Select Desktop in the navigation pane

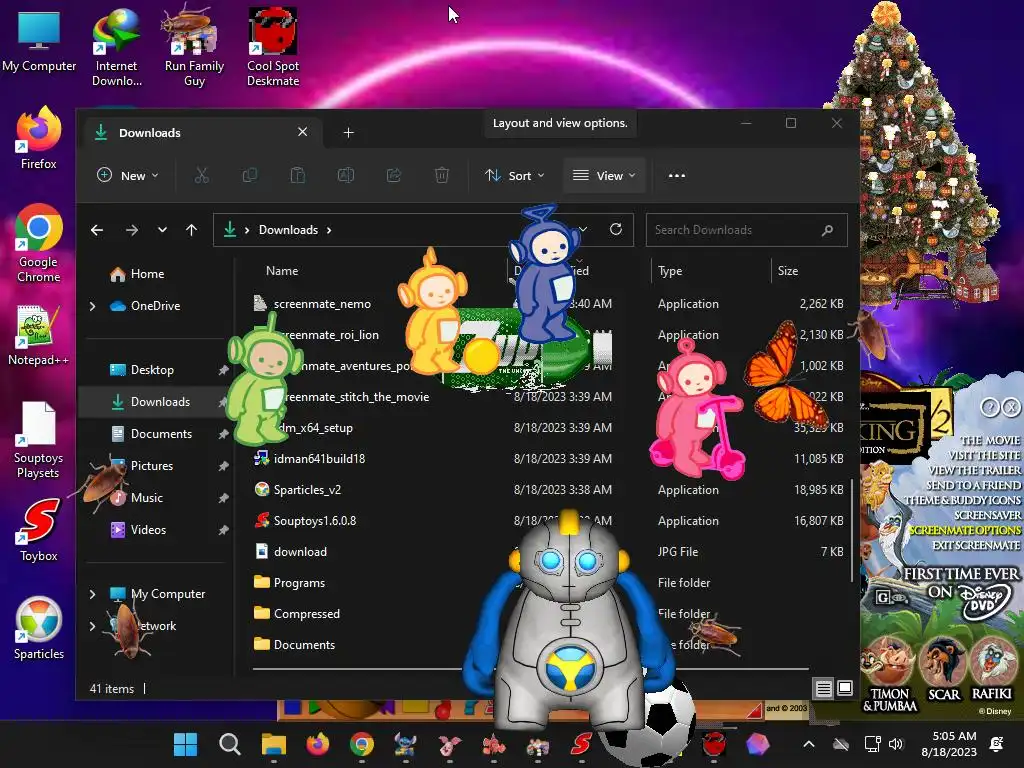tap(152, 370)
